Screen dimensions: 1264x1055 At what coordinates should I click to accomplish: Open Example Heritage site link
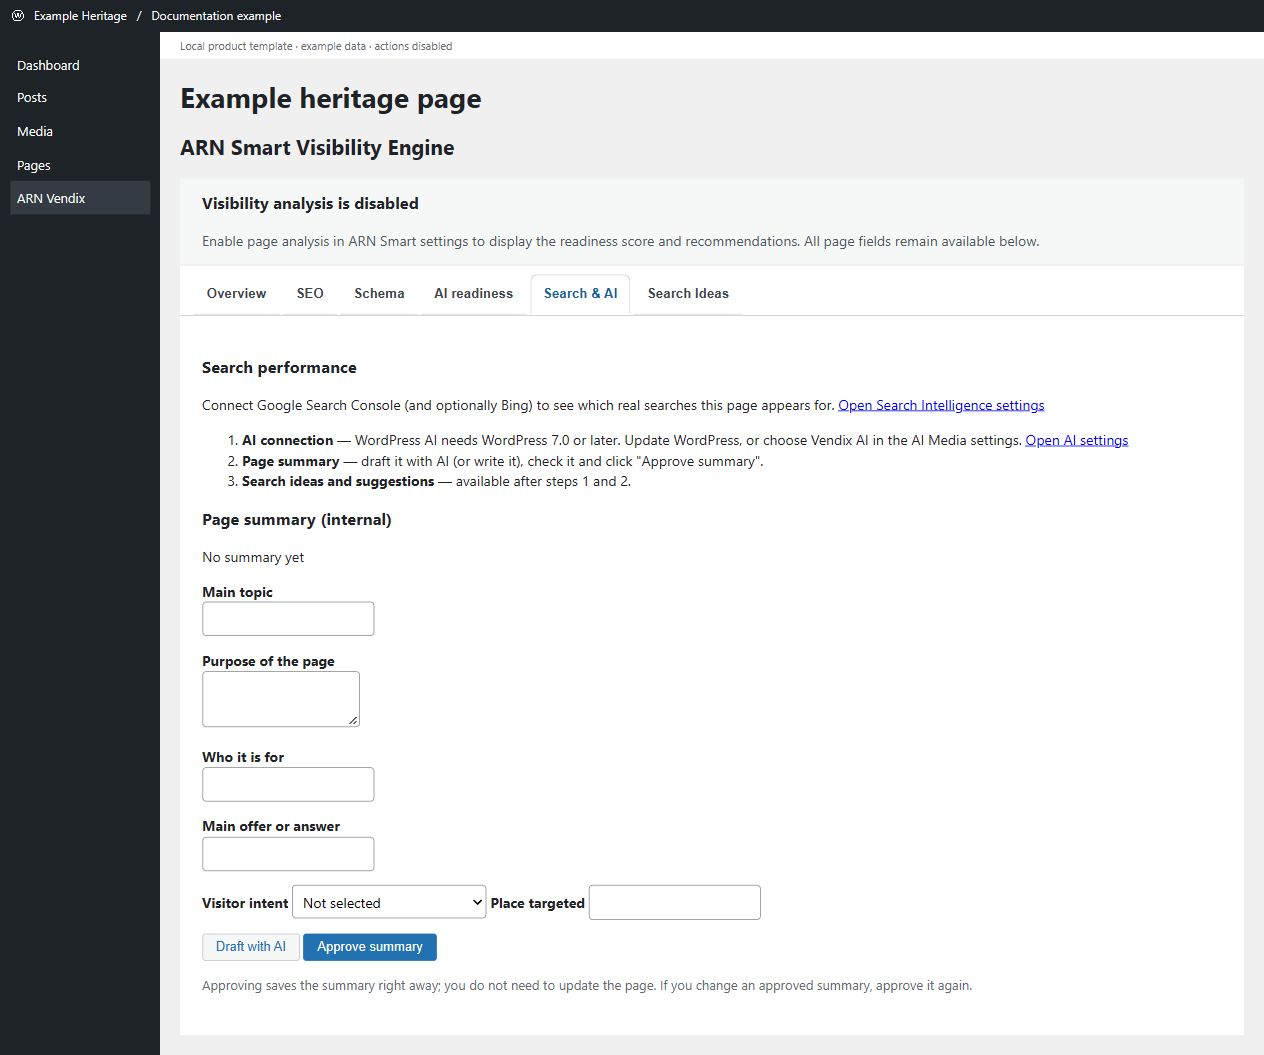(80, 16)
